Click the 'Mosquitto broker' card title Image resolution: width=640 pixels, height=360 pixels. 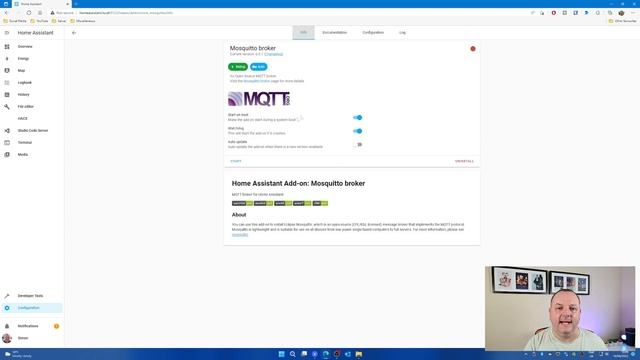(x=253, y=48)
